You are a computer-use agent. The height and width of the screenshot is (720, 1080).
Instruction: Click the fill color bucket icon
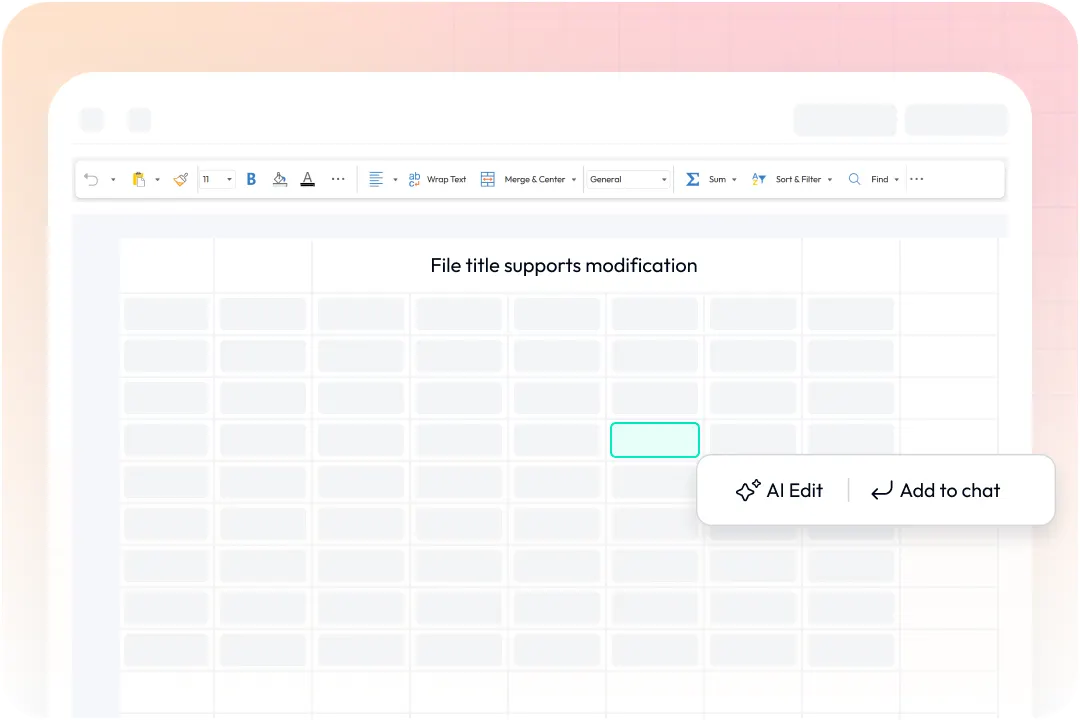click(280, 180)
